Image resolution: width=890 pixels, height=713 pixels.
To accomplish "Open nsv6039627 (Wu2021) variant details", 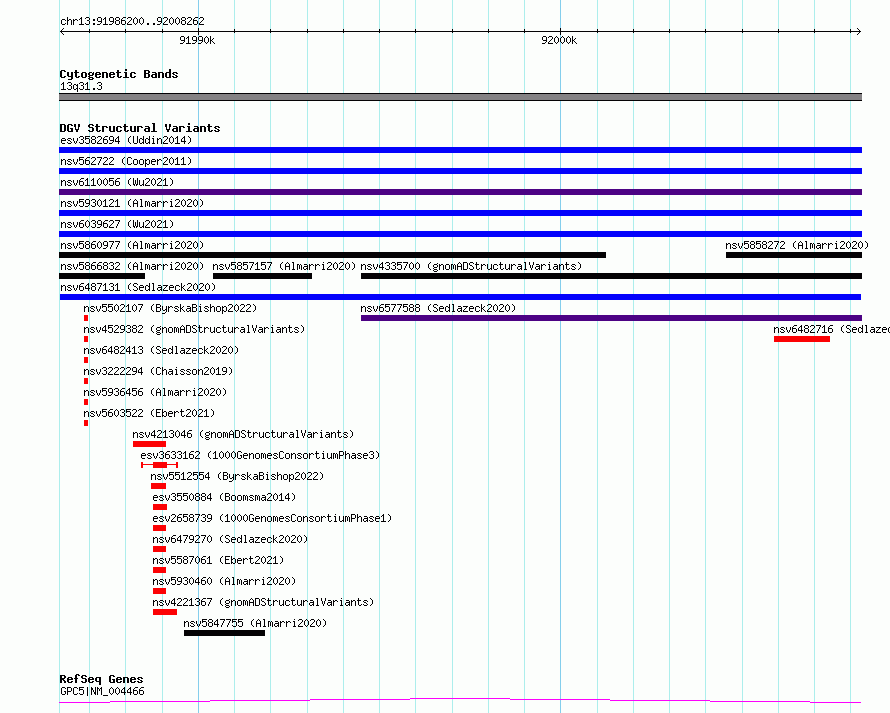I will pos(117,224).
